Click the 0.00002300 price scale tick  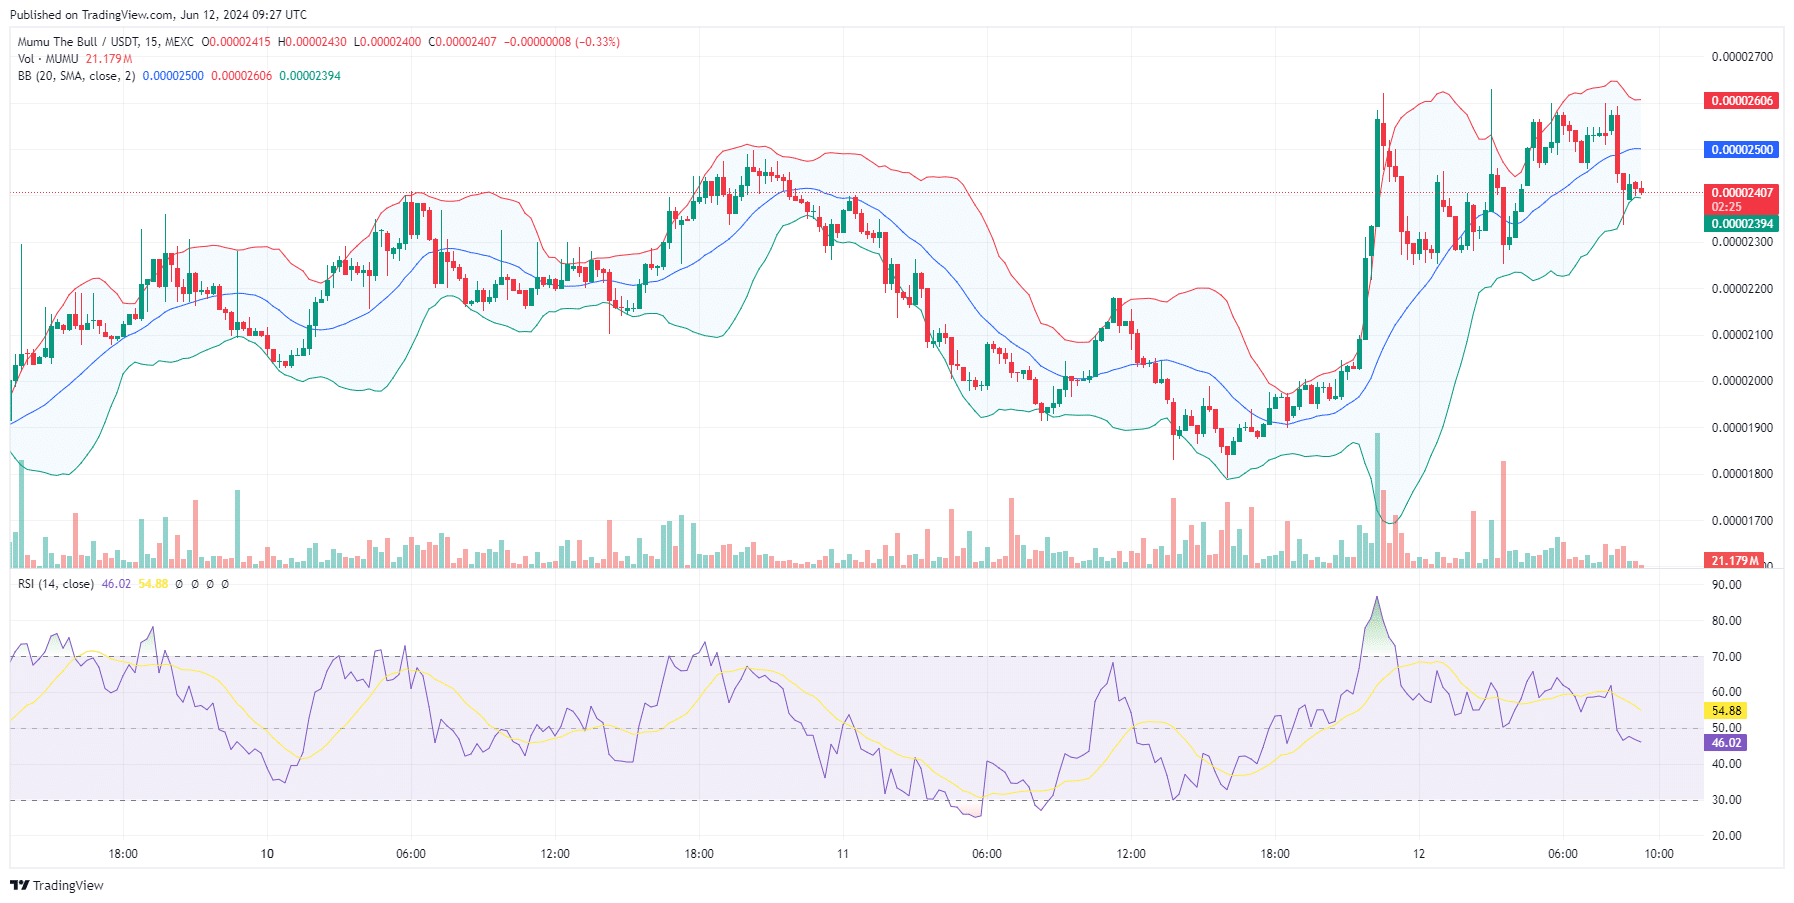(x=1742, y=242)
